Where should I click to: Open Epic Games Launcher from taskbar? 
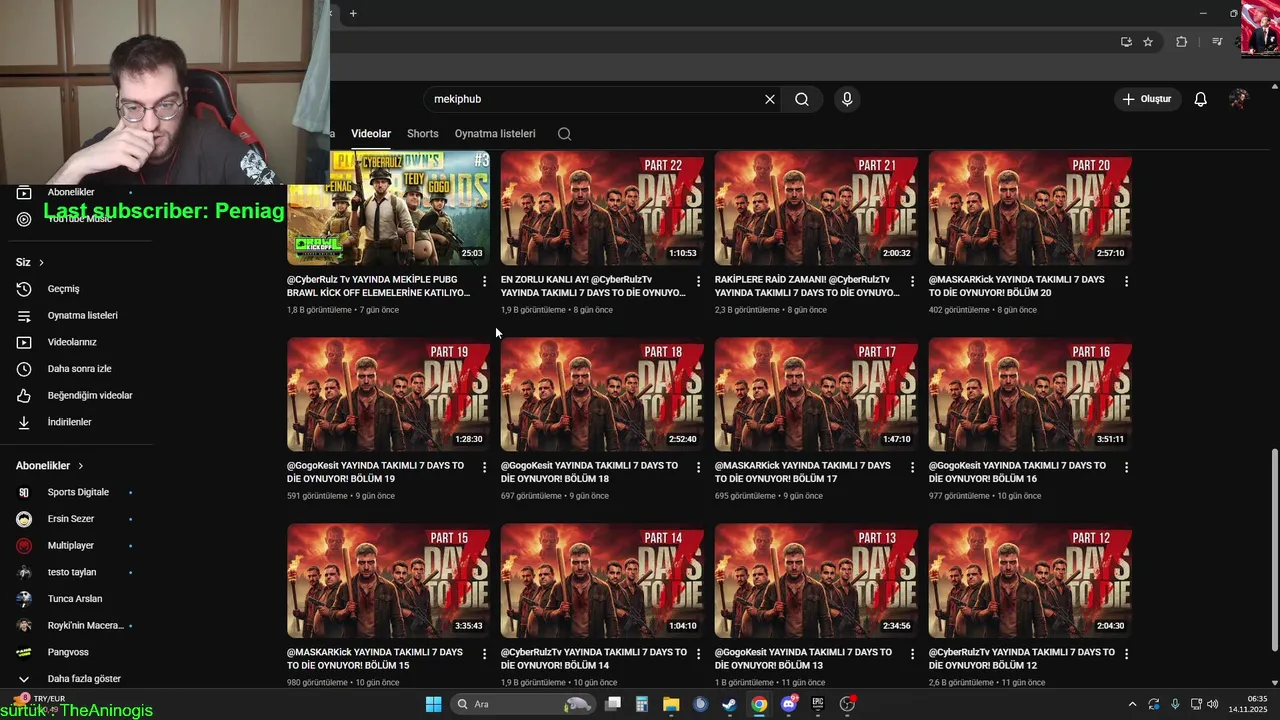818,704
